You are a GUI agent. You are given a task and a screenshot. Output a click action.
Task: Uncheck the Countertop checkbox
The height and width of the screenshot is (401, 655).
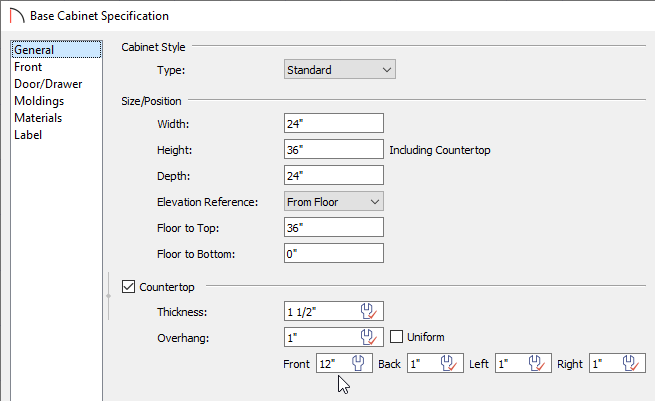tap(128, 287)
